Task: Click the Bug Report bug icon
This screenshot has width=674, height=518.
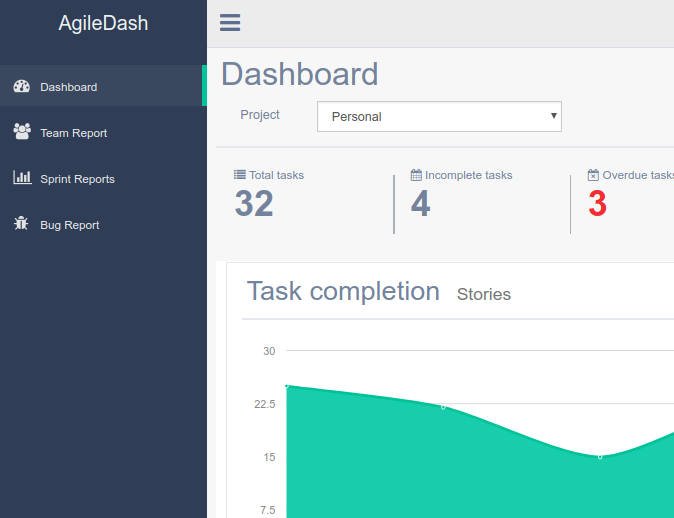Action: coord(21,224)
